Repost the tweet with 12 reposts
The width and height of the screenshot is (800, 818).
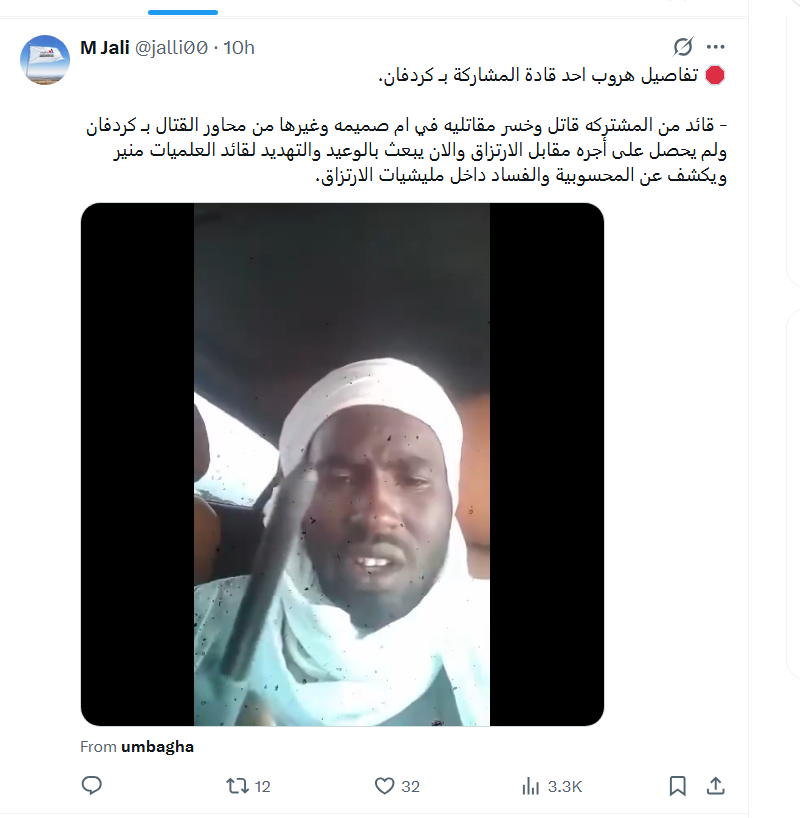(237, 786)
